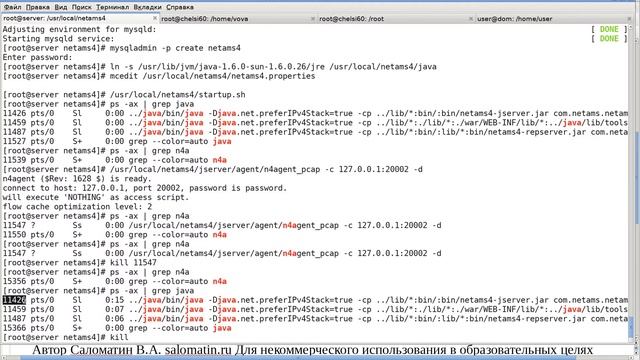Open the Вкладки menu
640x360 pixels.
pyautogui.click(x=147, y=7)
